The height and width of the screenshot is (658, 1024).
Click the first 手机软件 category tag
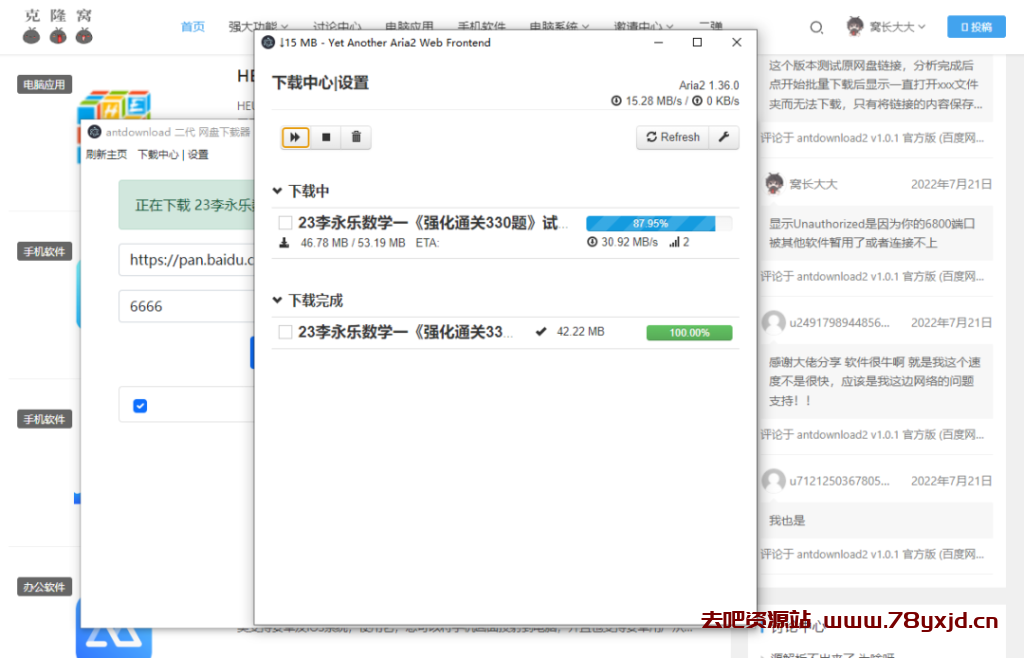click(x=44, y=251)
